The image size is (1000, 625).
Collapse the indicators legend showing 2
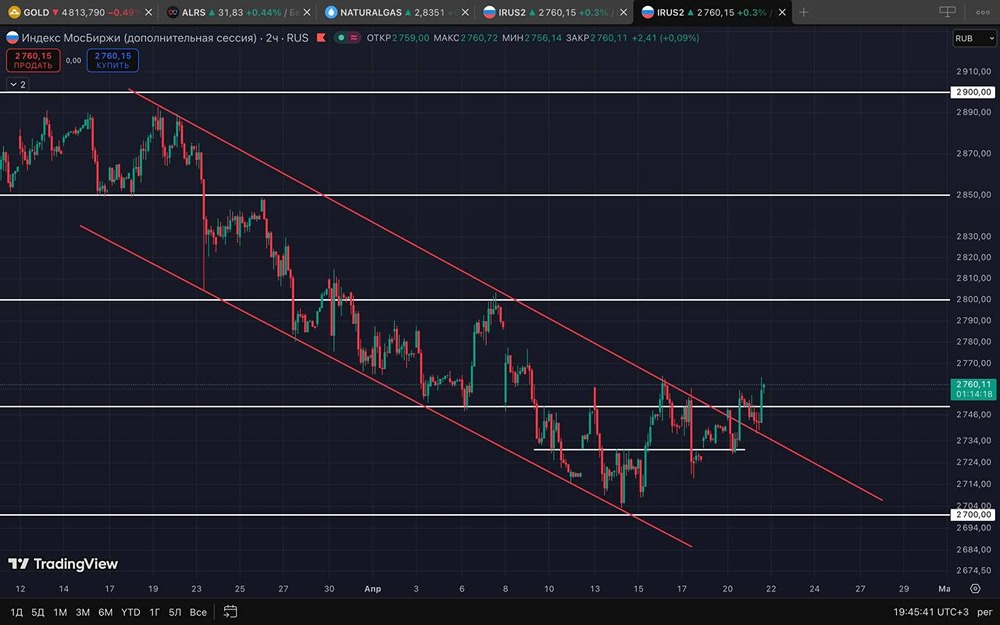[18, 84]
